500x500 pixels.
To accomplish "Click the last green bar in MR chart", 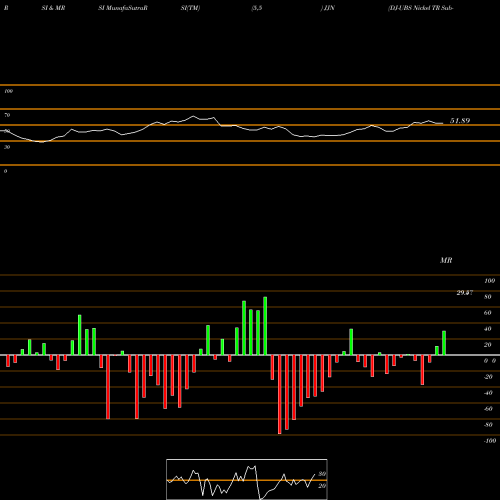I will click(444, 343).
